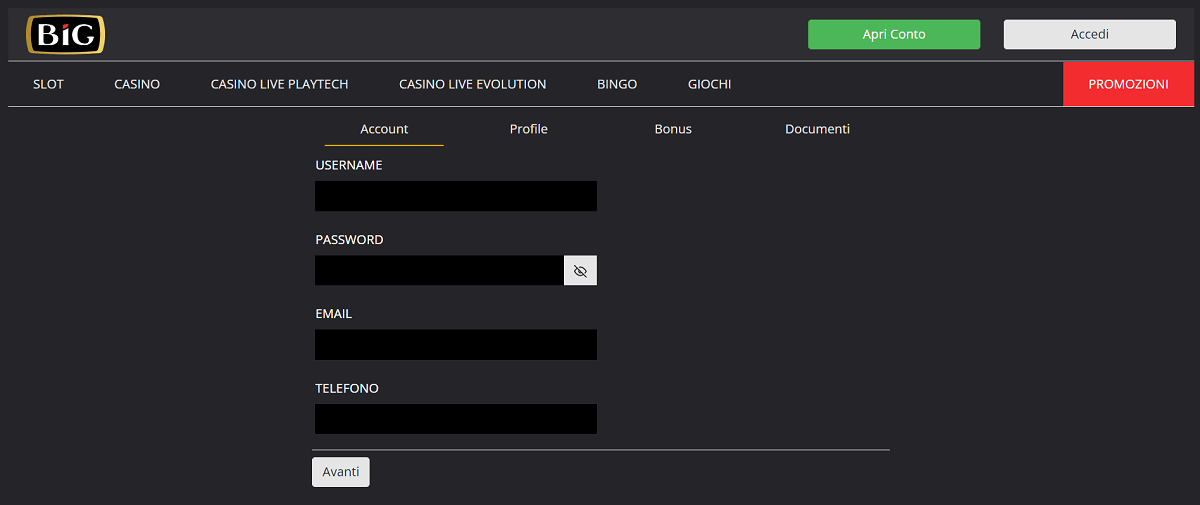This screenshot has width=1200, height=505.
Task: Select CASINO LIVE EVOLUTION in navigation
Action: [x=472, y=84]
